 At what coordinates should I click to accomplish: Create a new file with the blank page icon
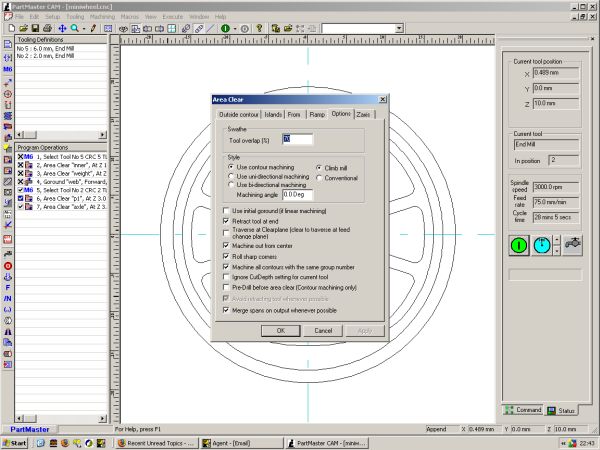click(12, 28)
